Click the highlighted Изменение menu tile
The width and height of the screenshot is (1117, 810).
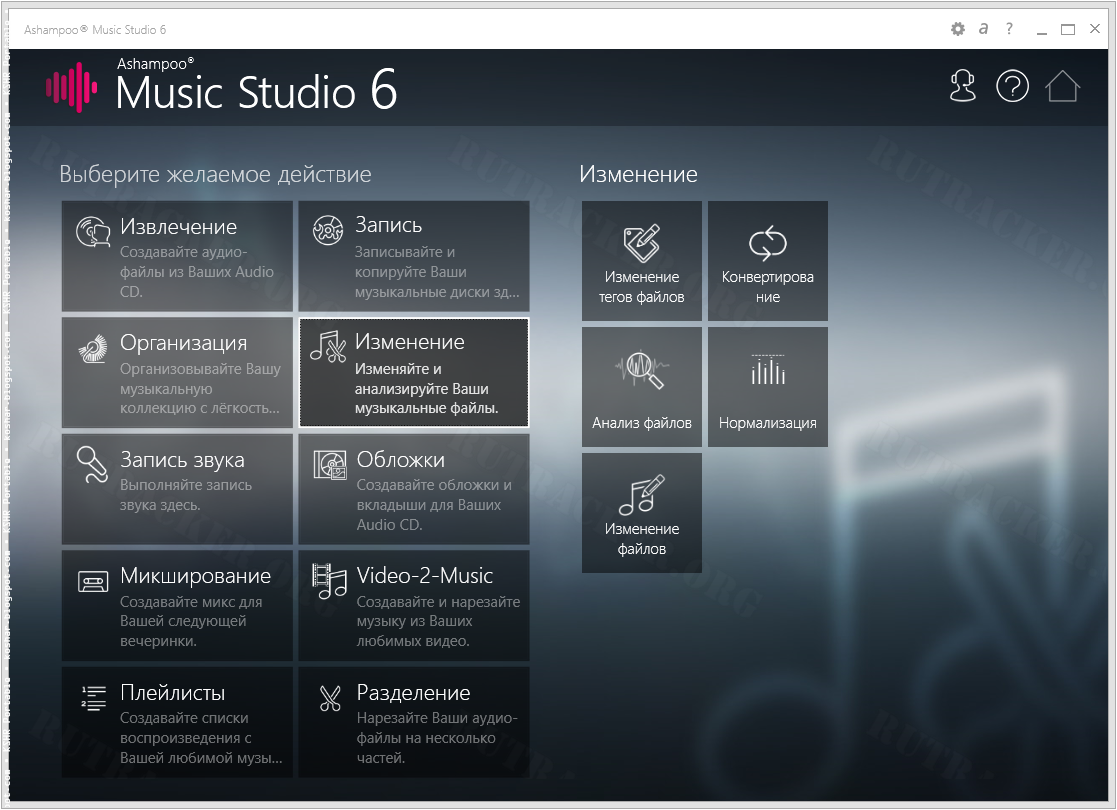point(414,373)
